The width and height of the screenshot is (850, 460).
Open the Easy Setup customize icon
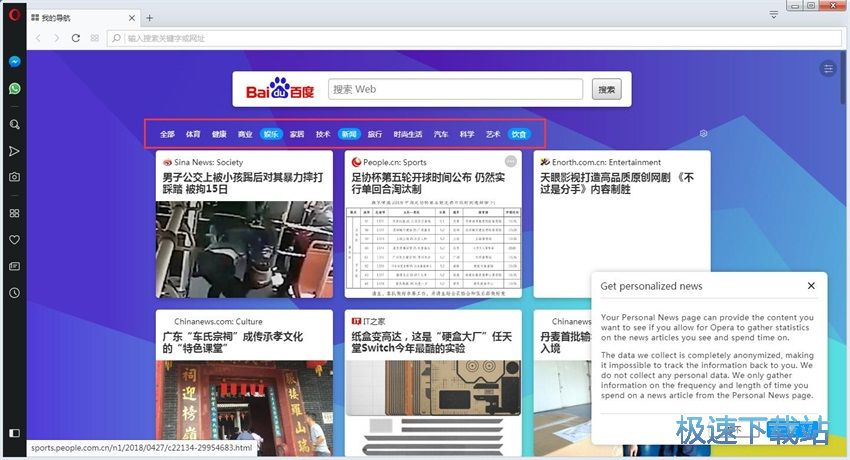[828, 69]
